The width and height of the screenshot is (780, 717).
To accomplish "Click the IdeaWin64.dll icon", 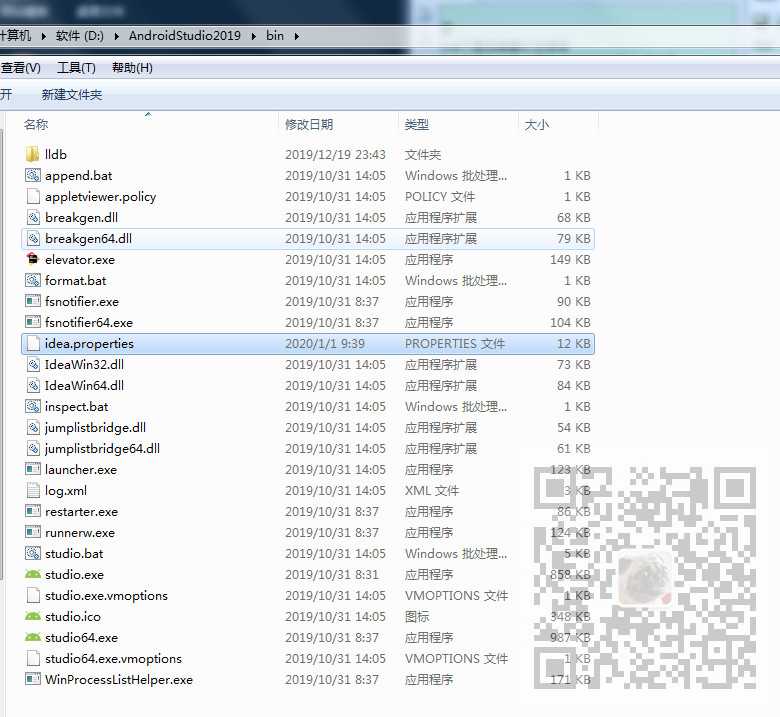I will [x=33, y=385].
